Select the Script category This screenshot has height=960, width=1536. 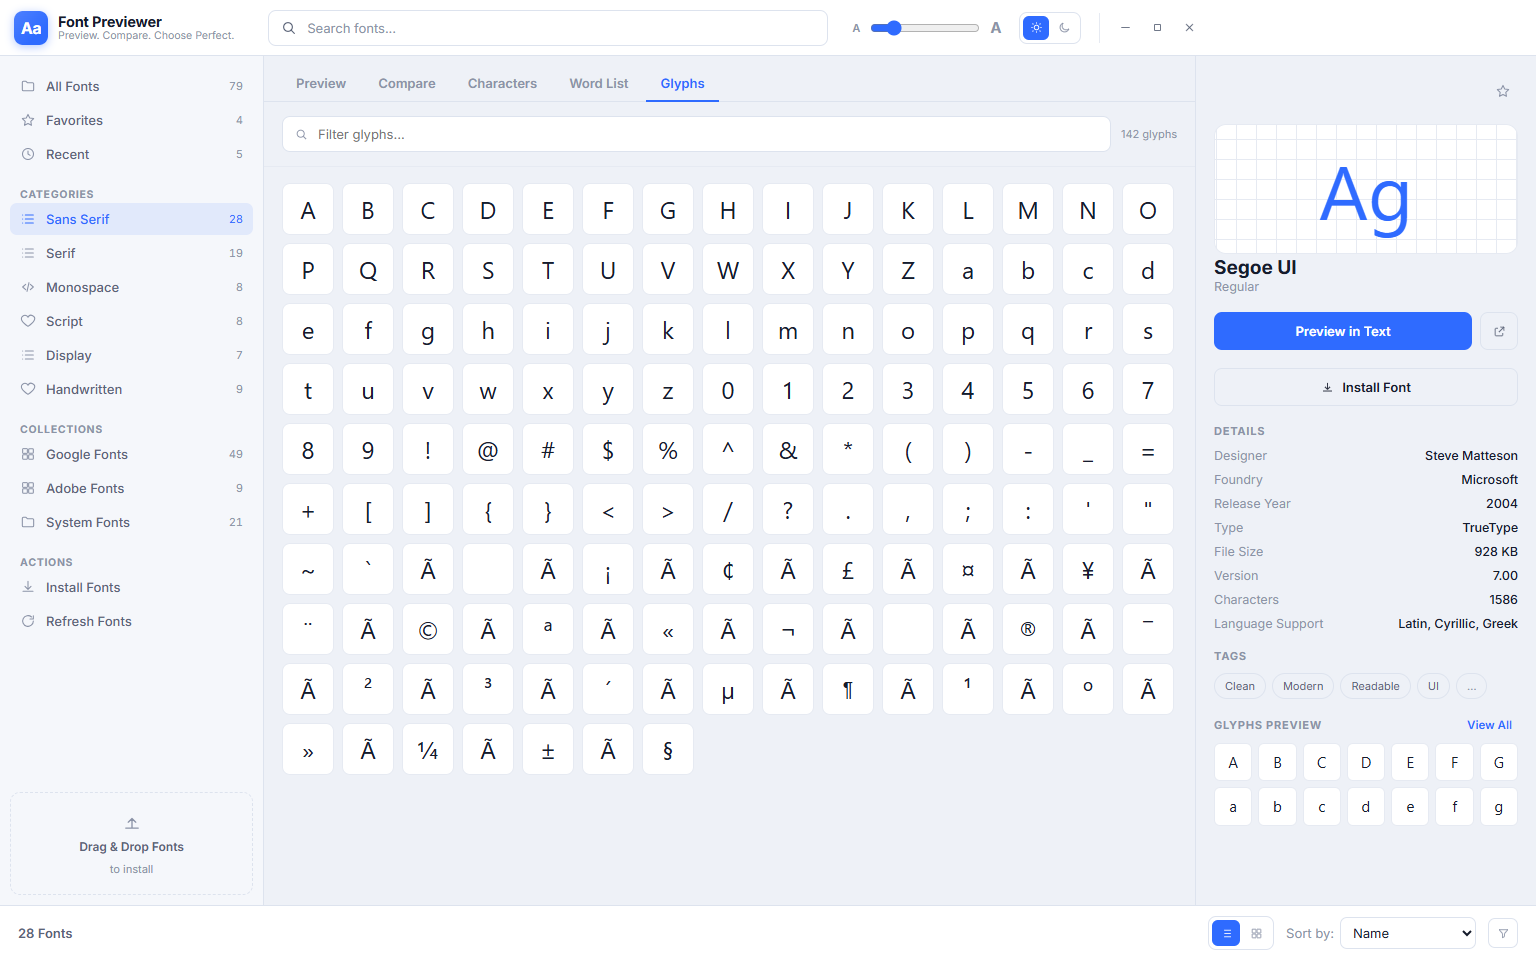pyautogui.click(x=131, y=321)
